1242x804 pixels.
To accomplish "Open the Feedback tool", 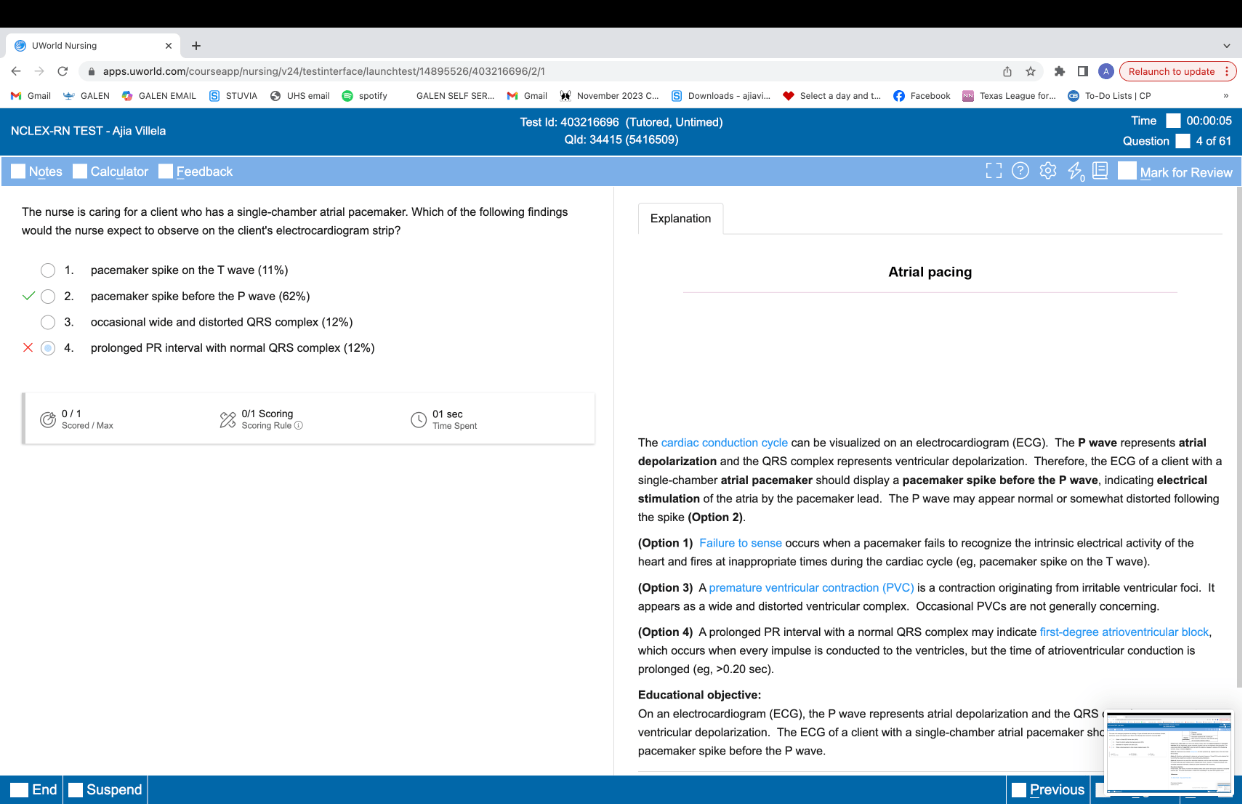I will (x=196, y=172).
